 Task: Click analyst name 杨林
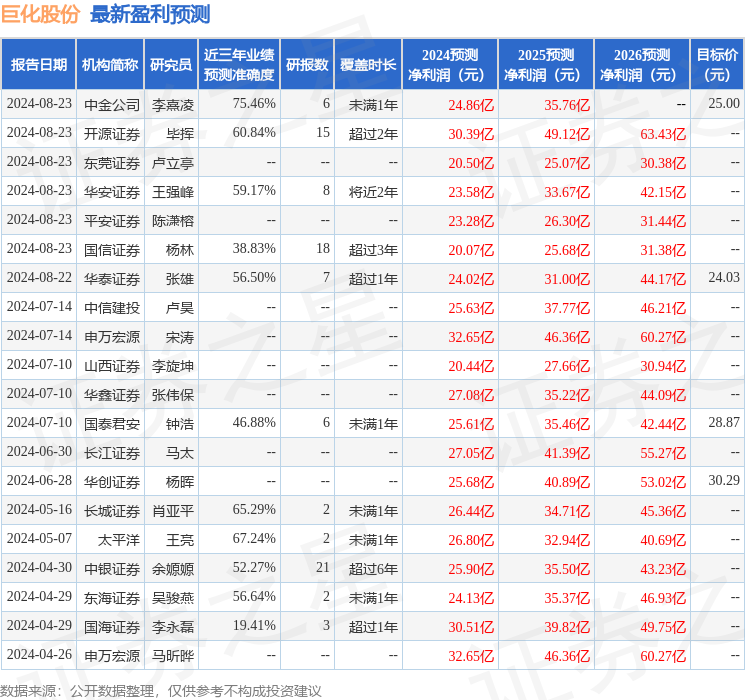[x=180, y=250]
